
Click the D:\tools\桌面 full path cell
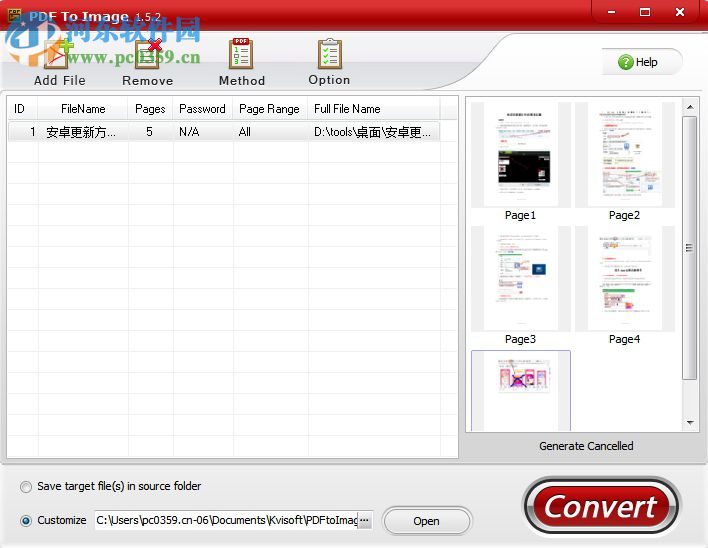[373, 132]
